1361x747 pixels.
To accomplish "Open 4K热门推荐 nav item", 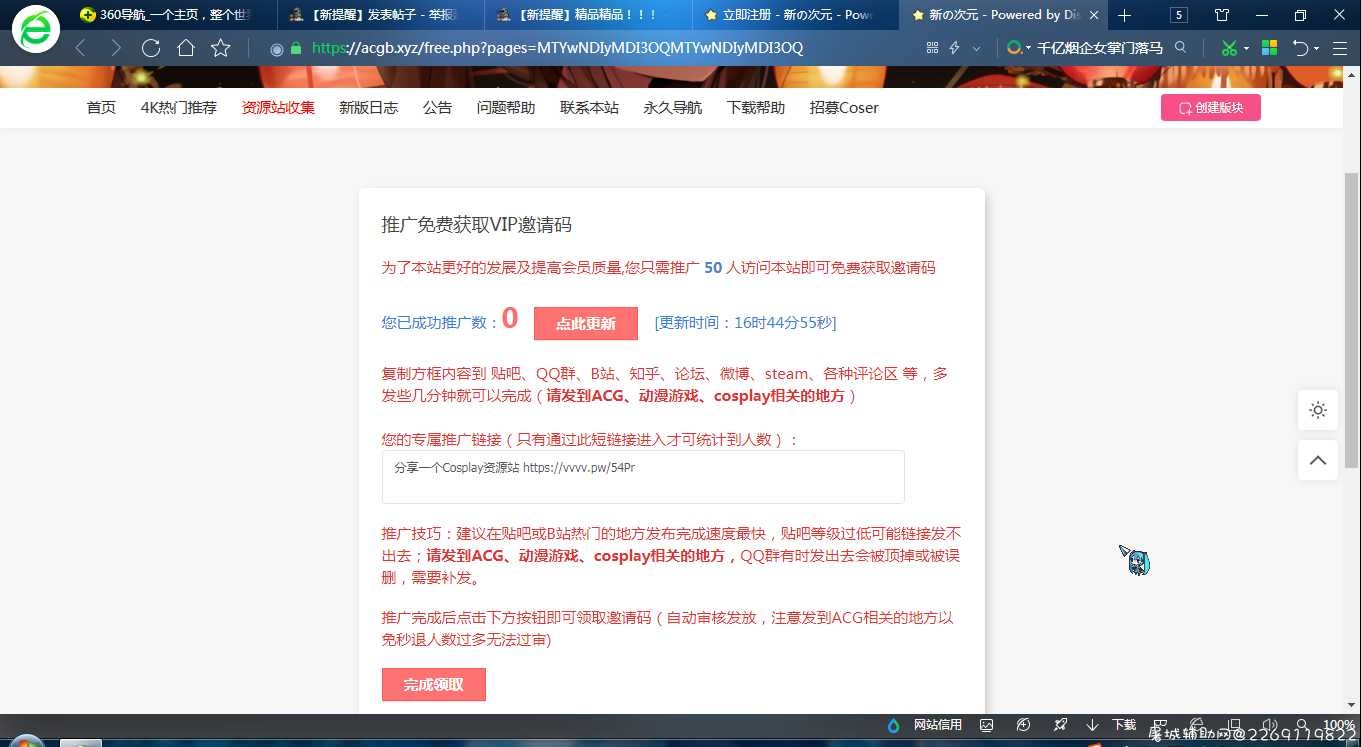I will point(178,108).
